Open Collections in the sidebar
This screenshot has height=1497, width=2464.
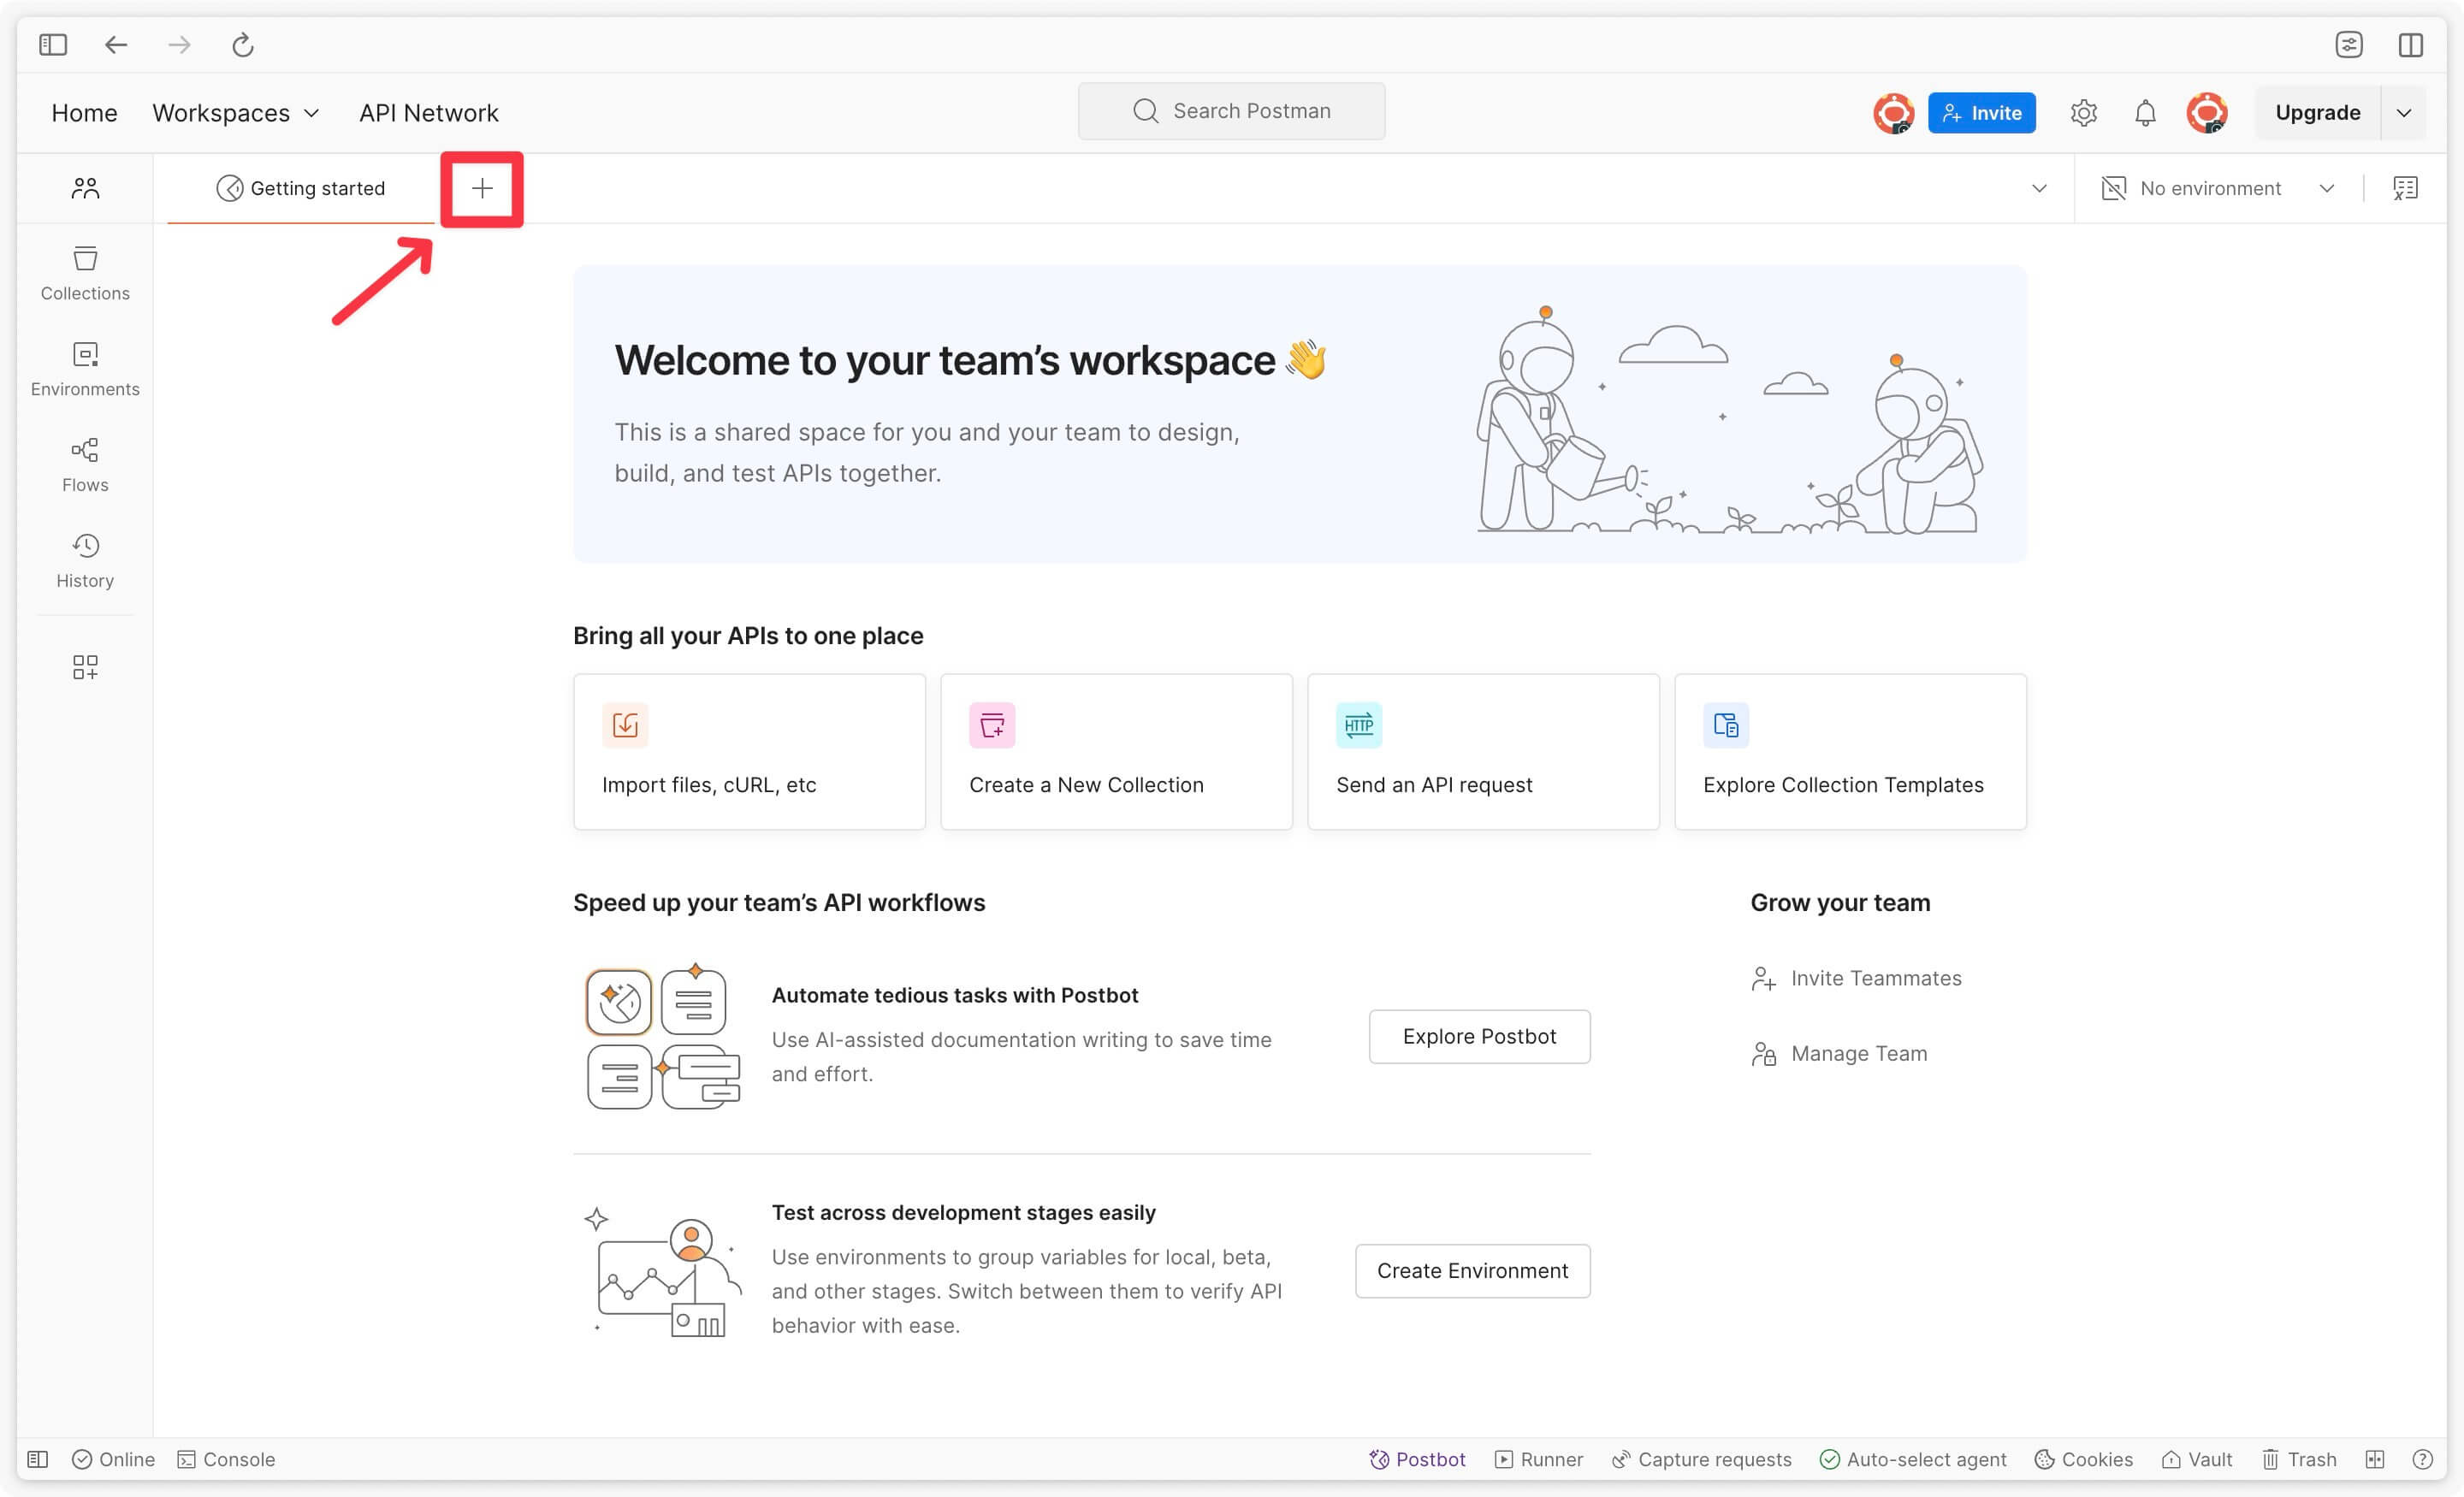click(85, 273)
